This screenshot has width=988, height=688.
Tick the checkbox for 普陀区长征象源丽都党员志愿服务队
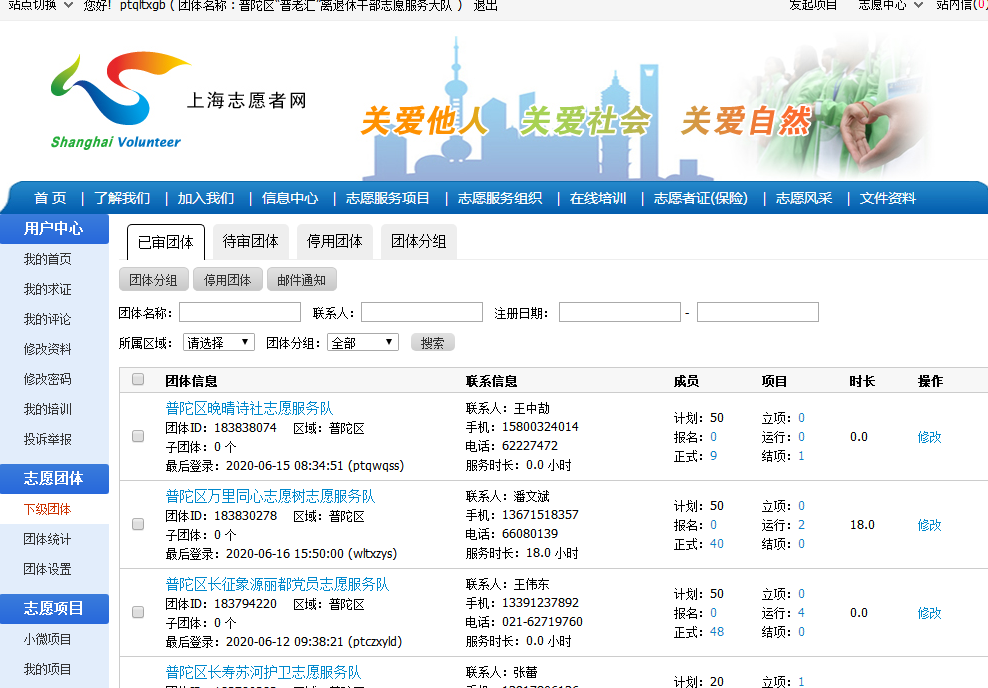point(138,612)
